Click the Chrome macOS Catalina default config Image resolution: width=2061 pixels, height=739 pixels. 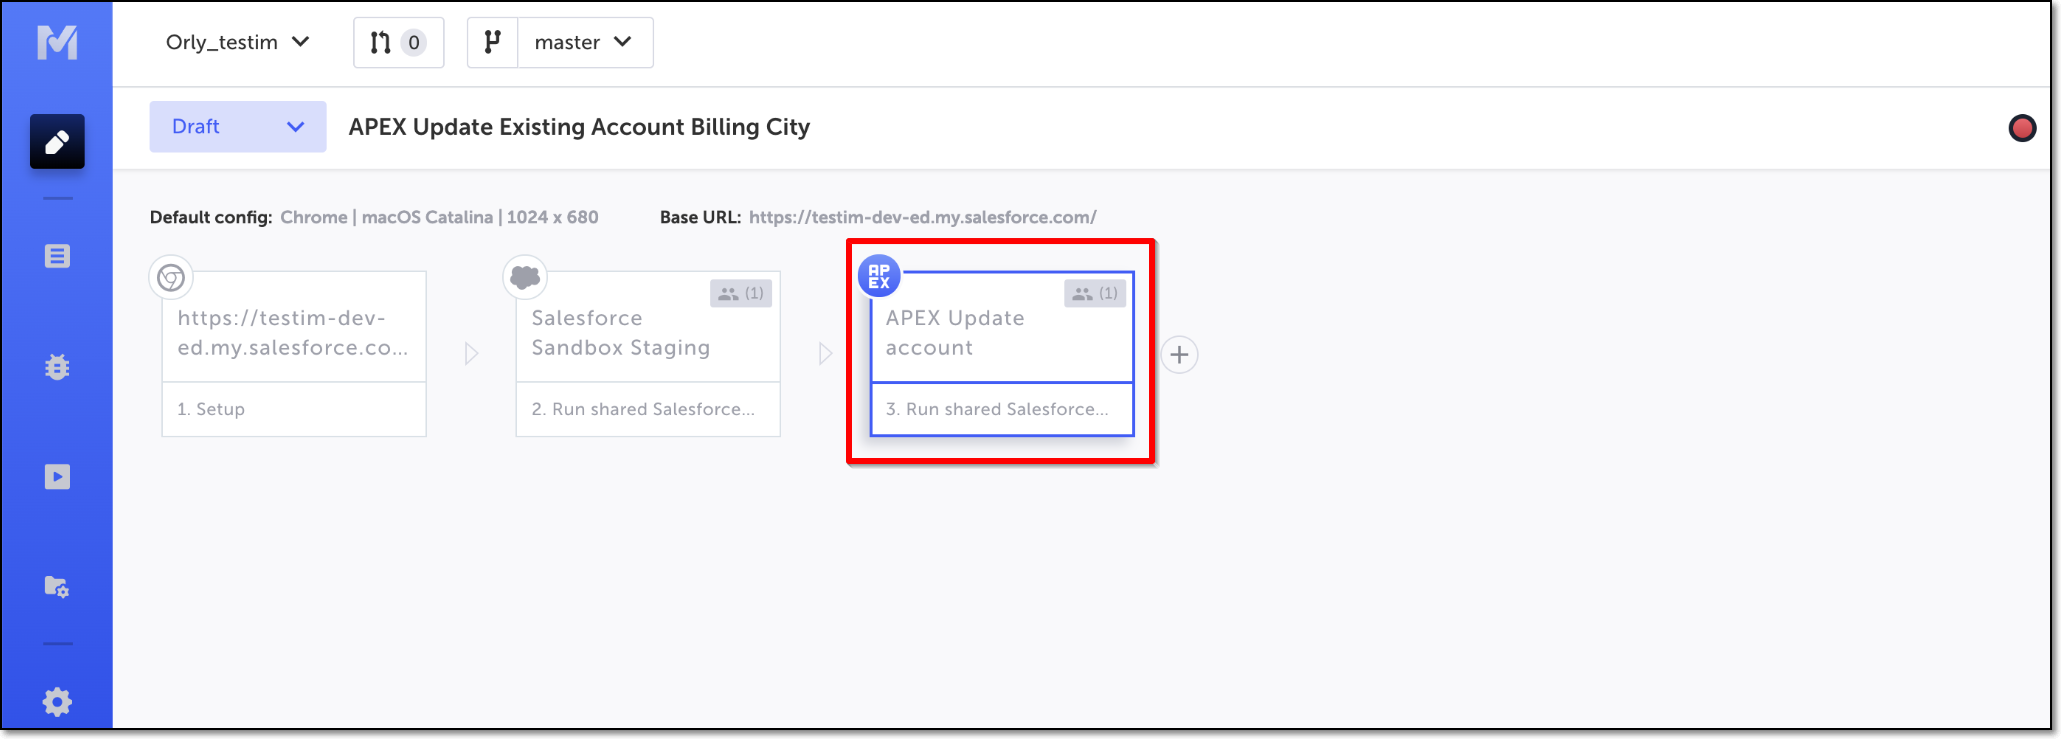[x=439, y=217]
